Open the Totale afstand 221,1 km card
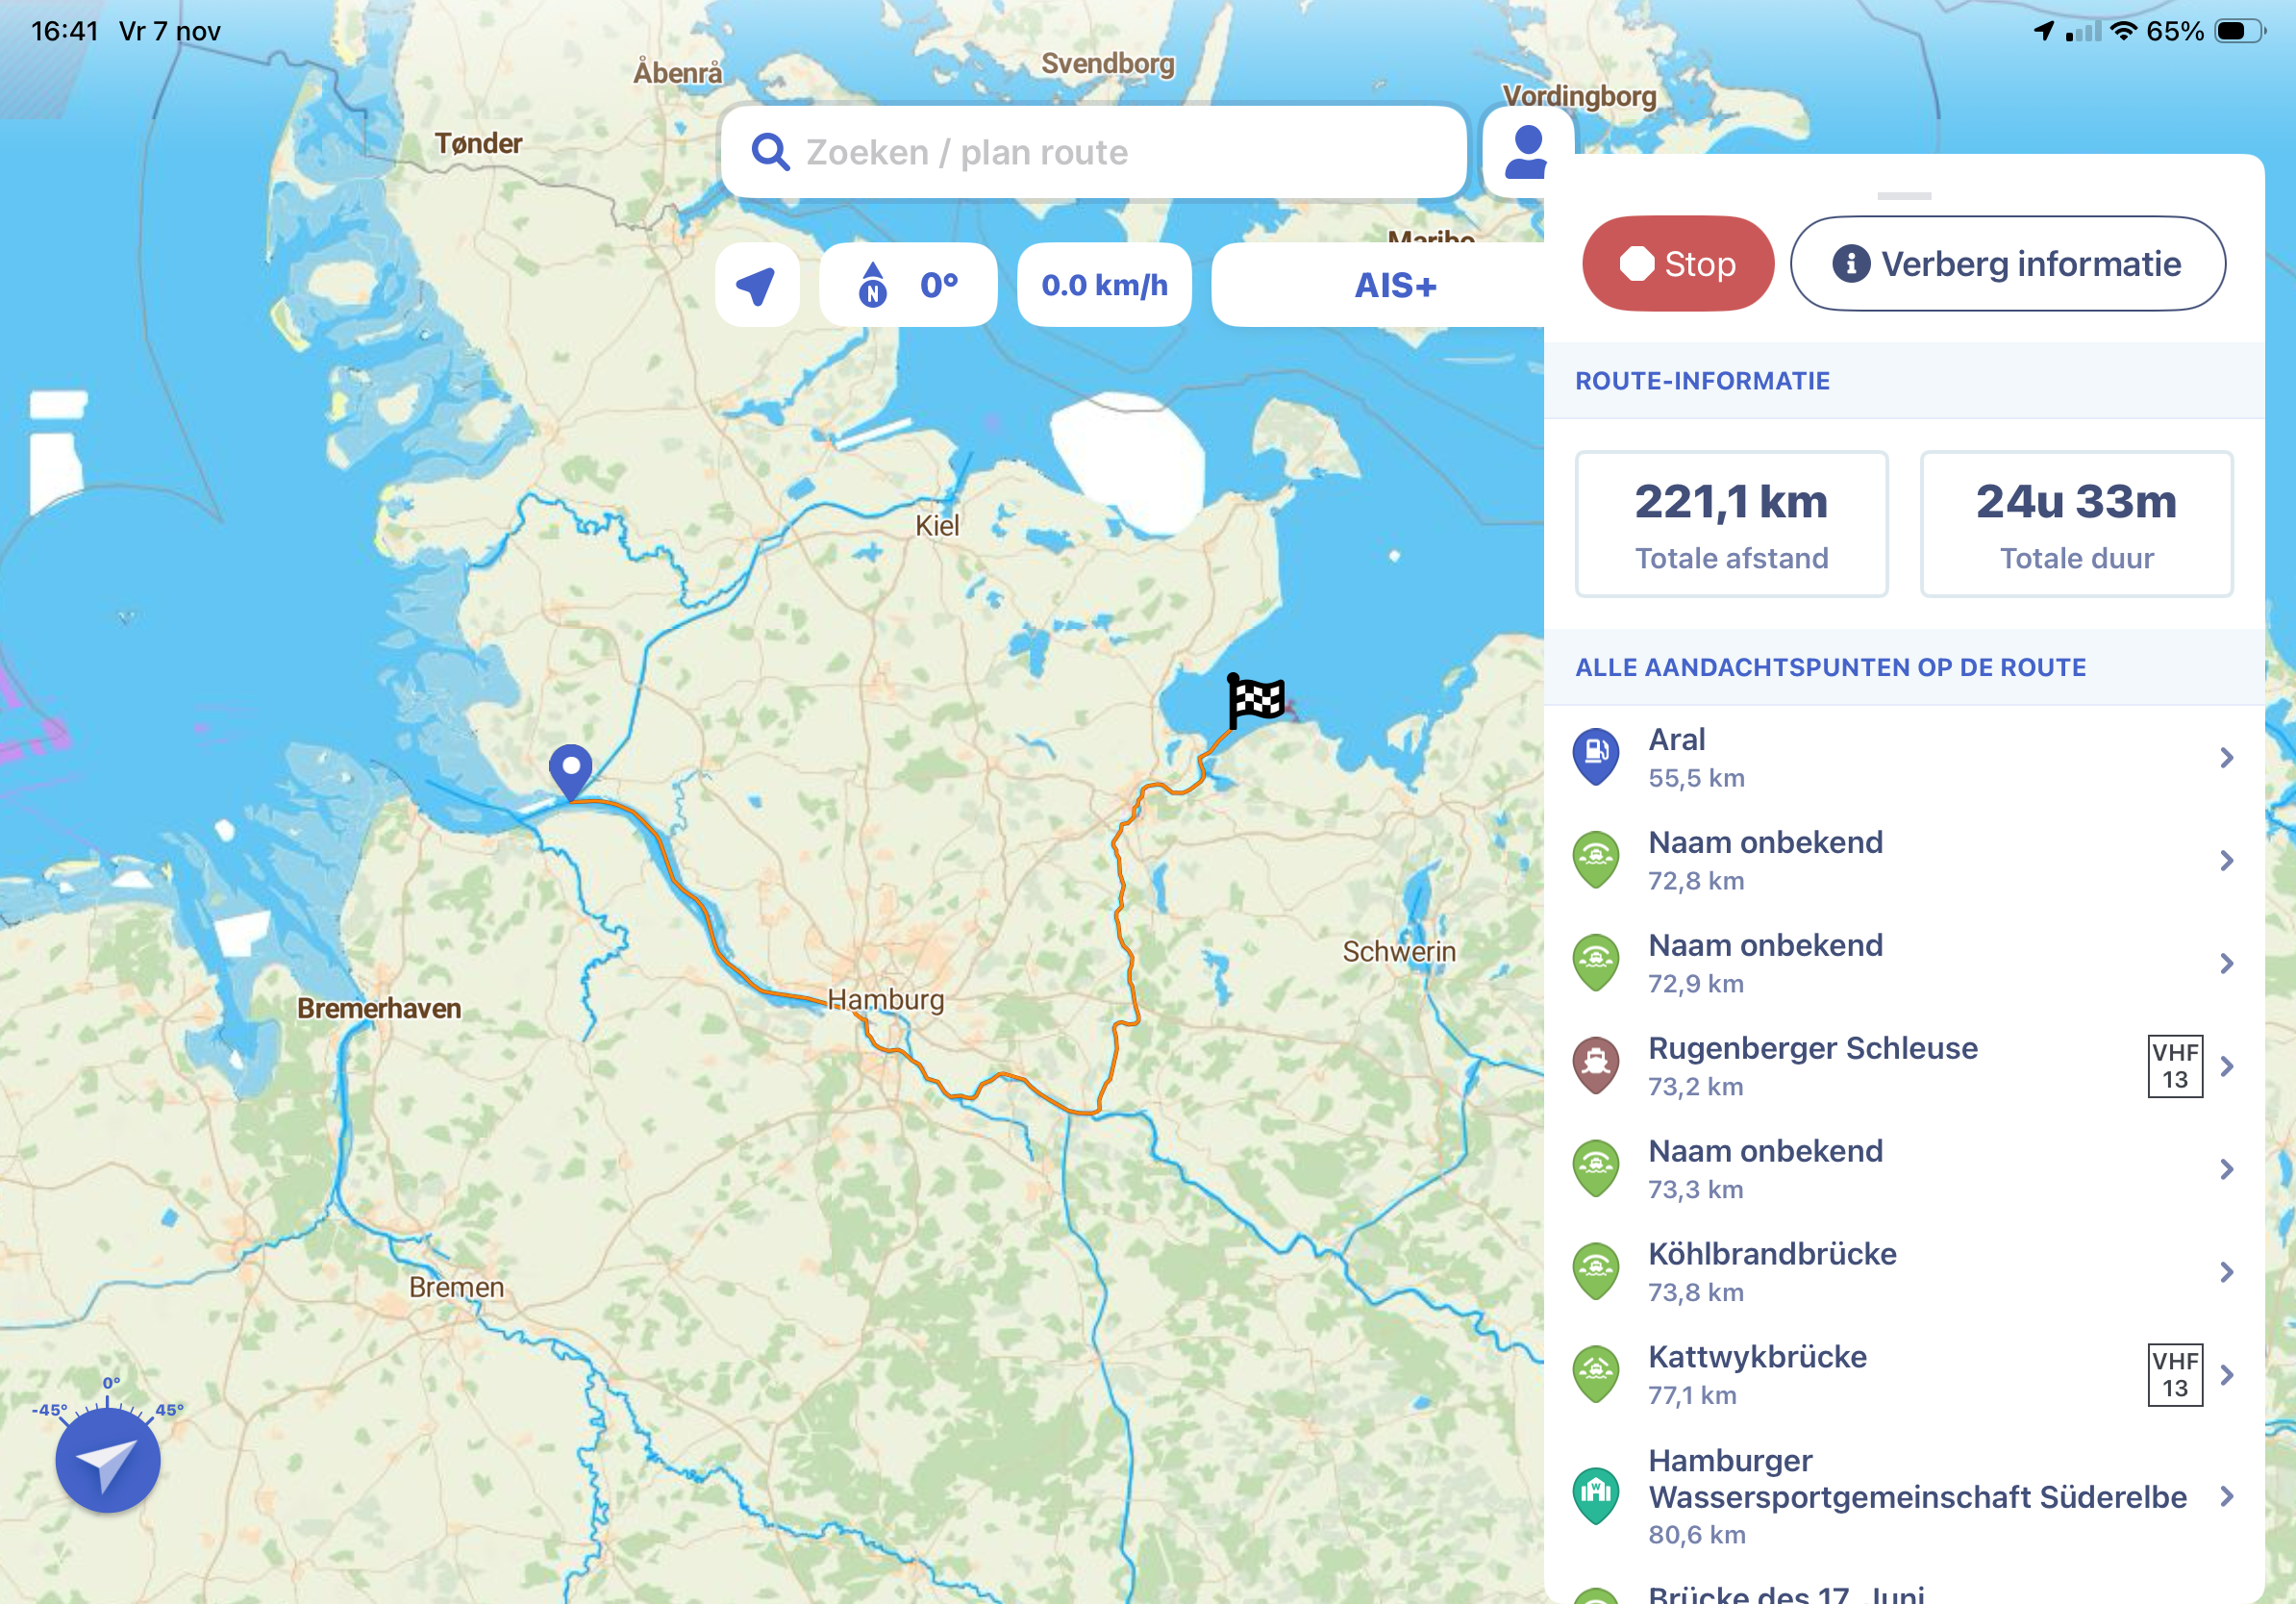The height and width of the screenshot is (1604, 2296). click(1731, 524)
